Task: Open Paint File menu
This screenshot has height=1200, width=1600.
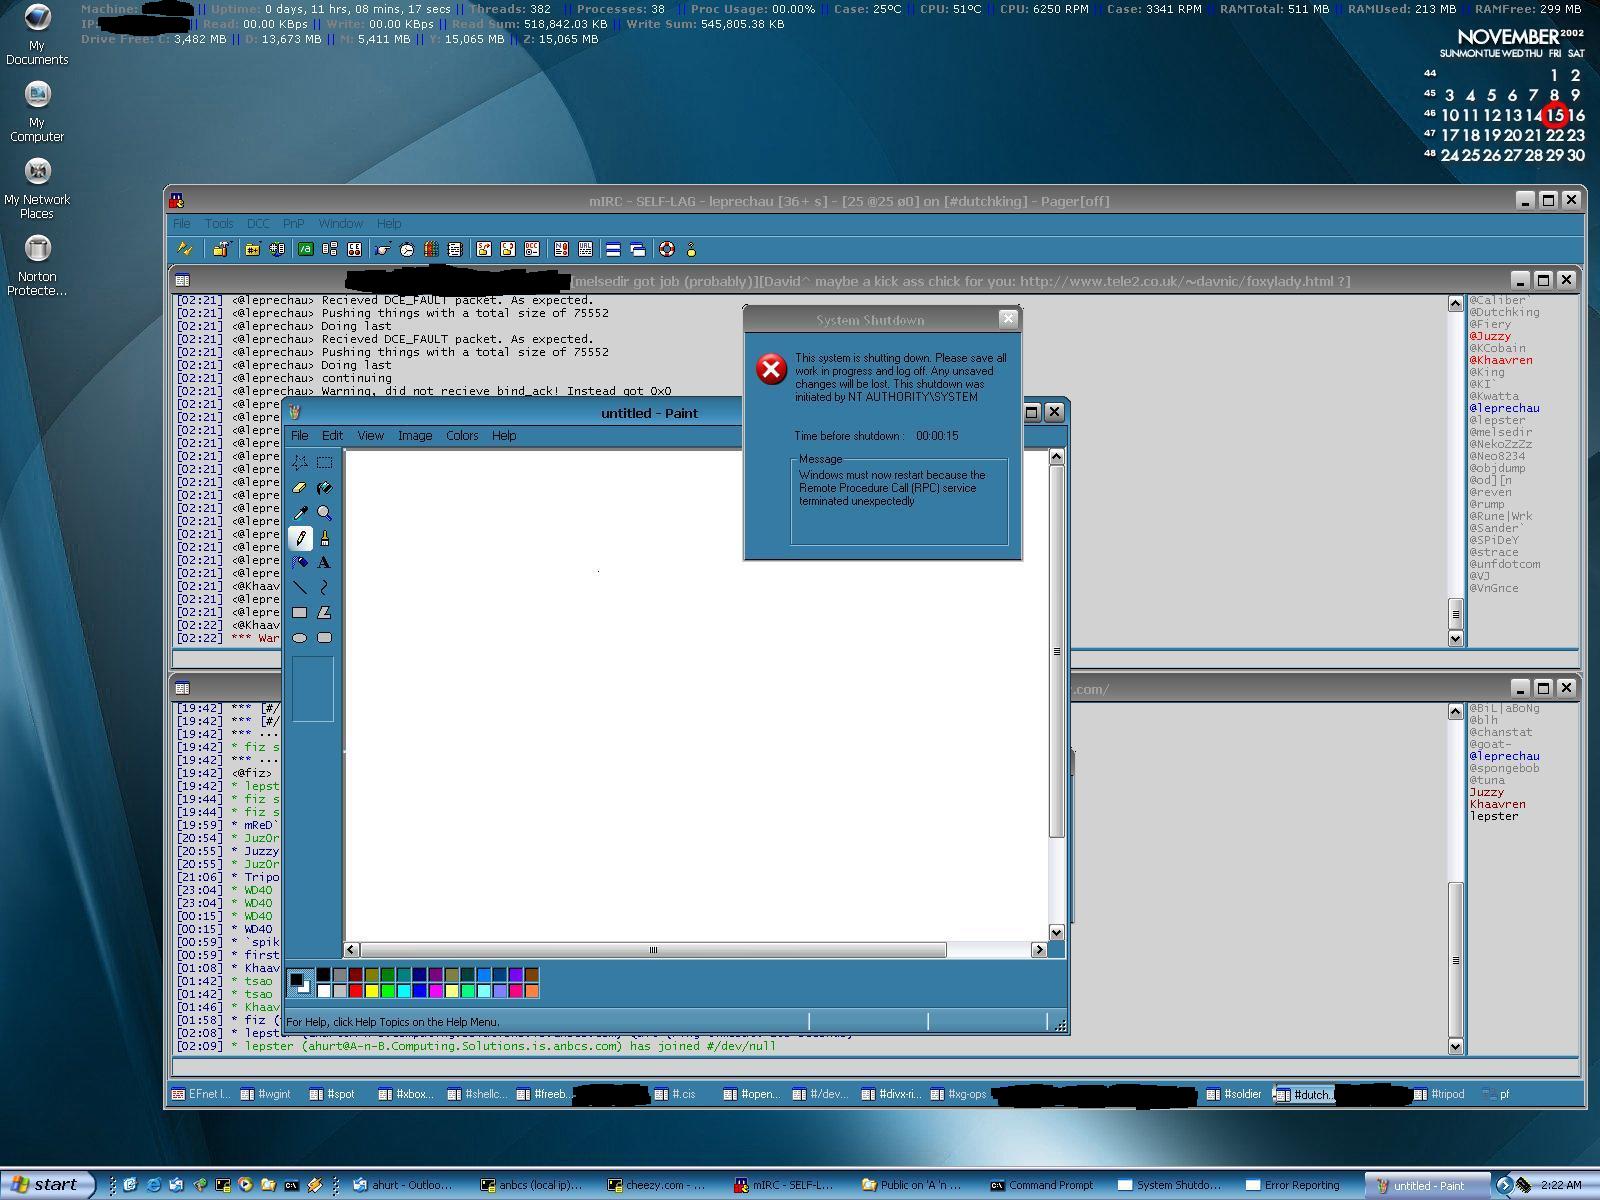Action: coord(299,435)
